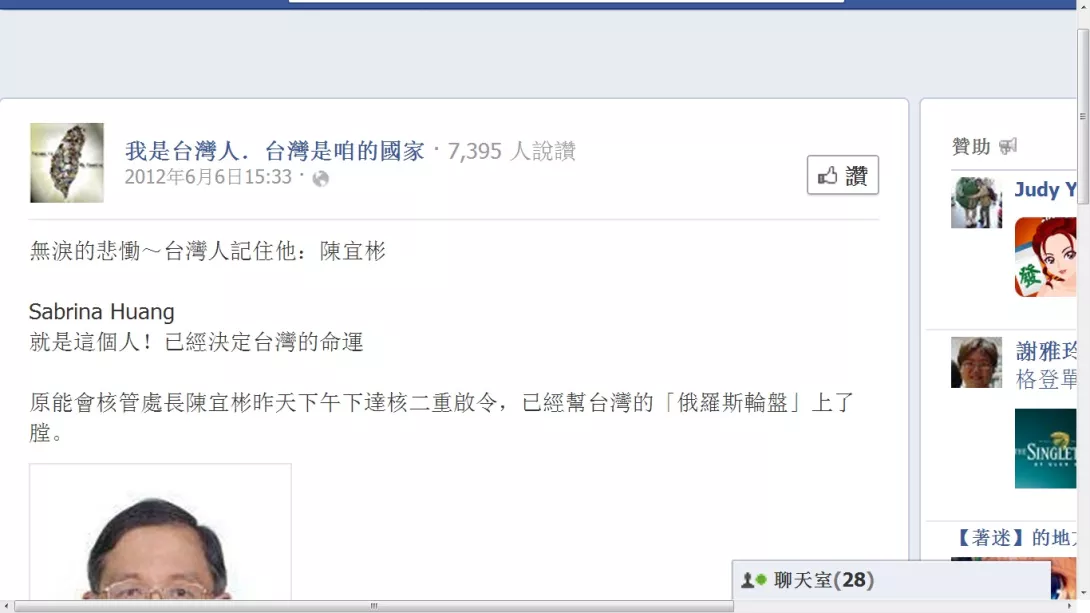Click the mahjong game ad image
The height and width of the screenshot is (613, 1090).
[x=1046, y=257]
